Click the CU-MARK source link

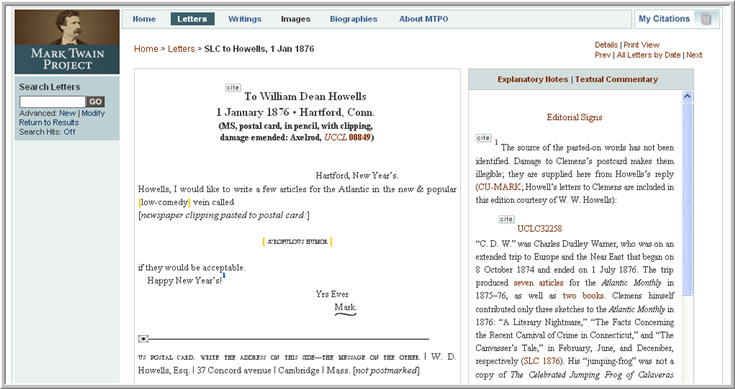pyautogui.click(x=499, y=187)
